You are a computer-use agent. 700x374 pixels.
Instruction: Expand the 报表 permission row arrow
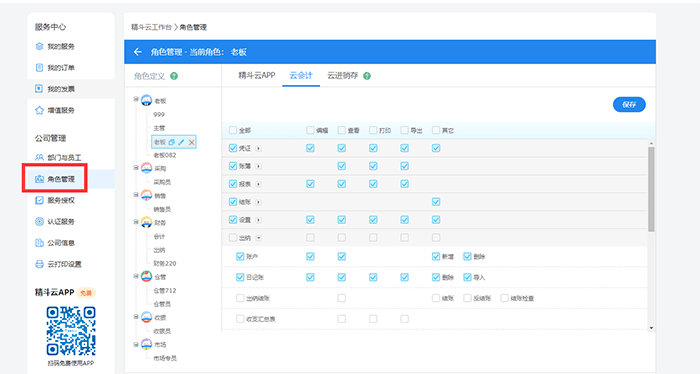258,184
